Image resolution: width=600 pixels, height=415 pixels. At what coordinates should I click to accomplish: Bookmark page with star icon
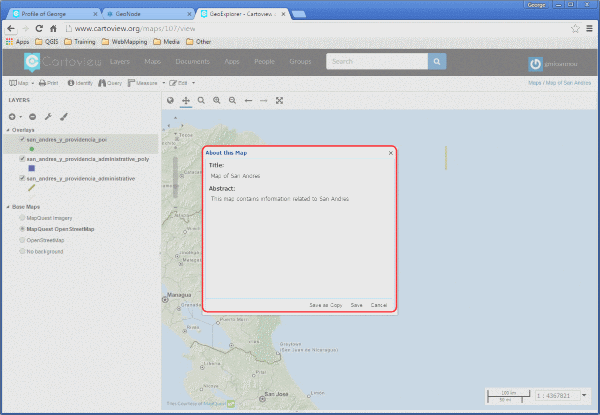575,29
